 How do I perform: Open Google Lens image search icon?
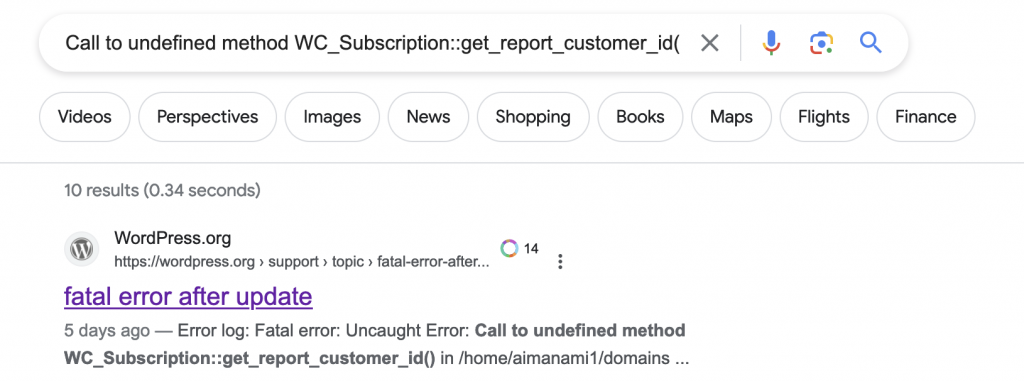pos(821,43)
